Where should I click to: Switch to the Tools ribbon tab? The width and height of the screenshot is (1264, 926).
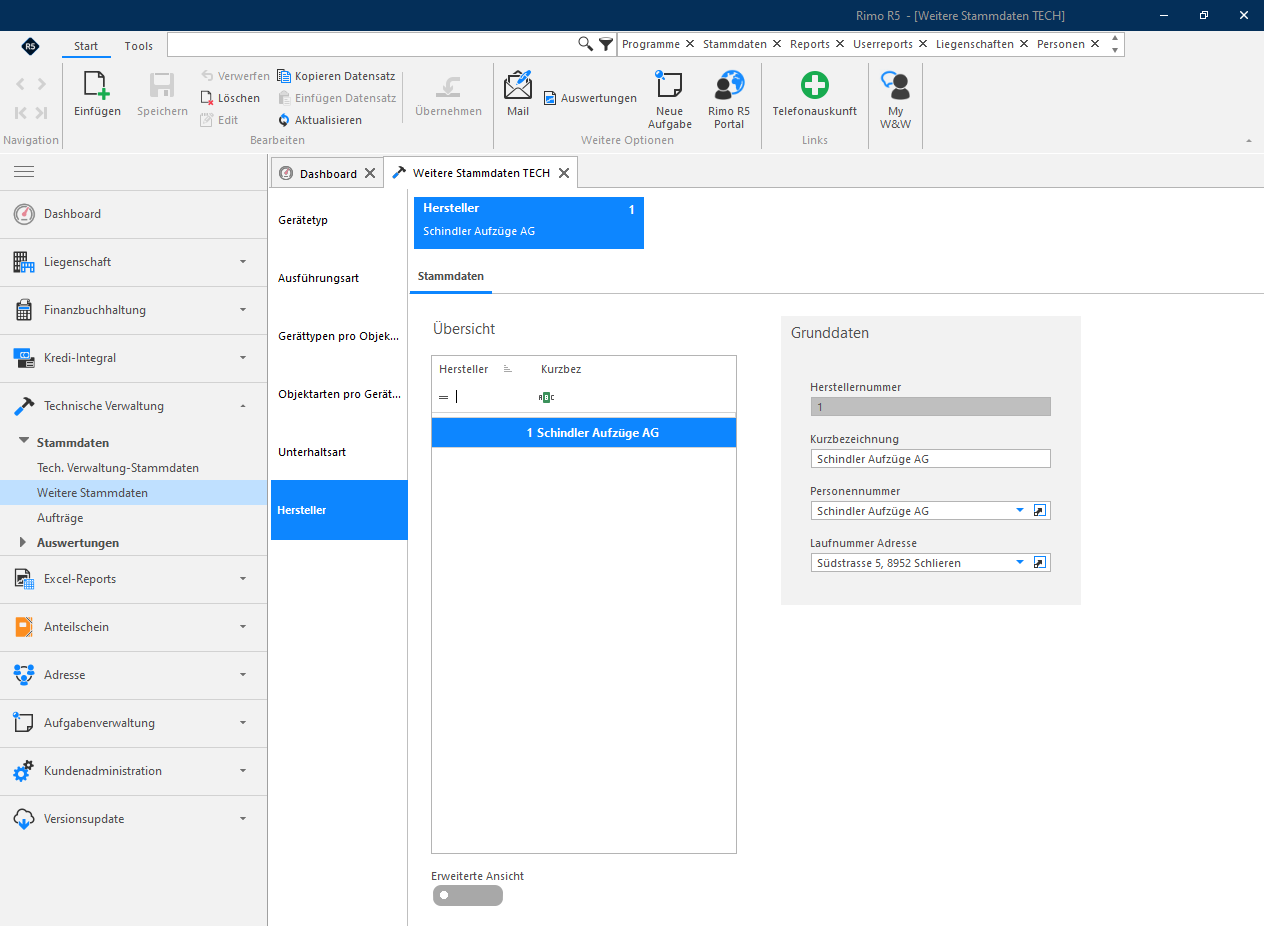pyautogui.click(x=139, y=46)
